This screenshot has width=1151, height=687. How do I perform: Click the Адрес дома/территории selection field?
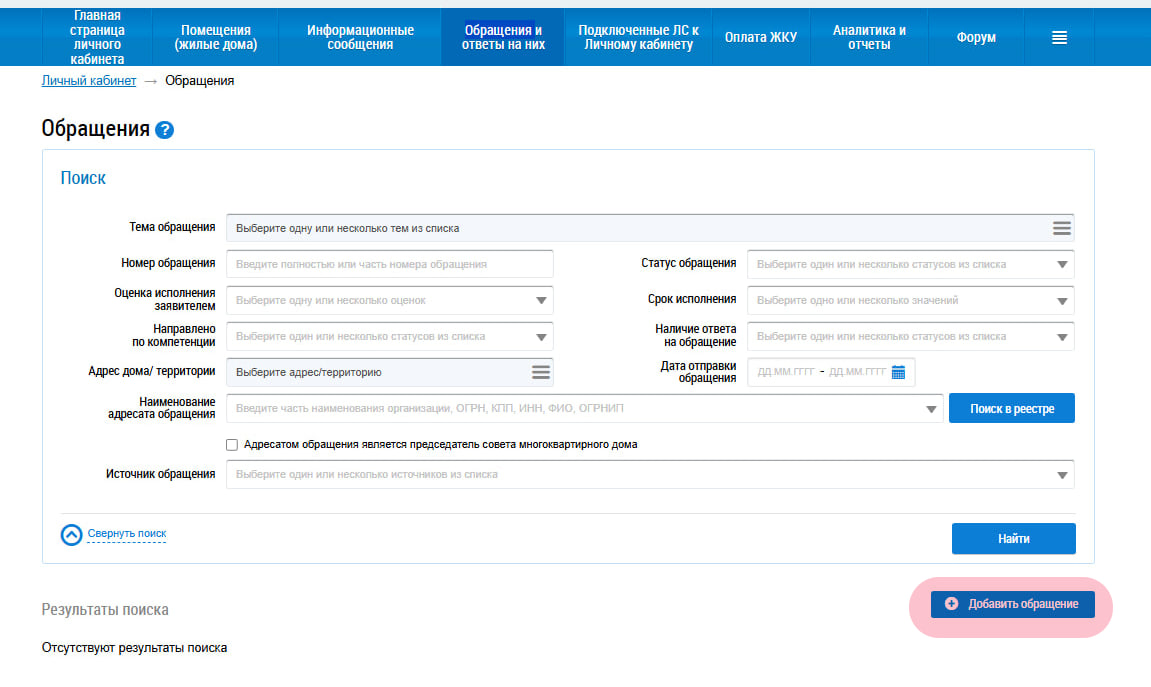pyautogui.click(x=390, y=372)
